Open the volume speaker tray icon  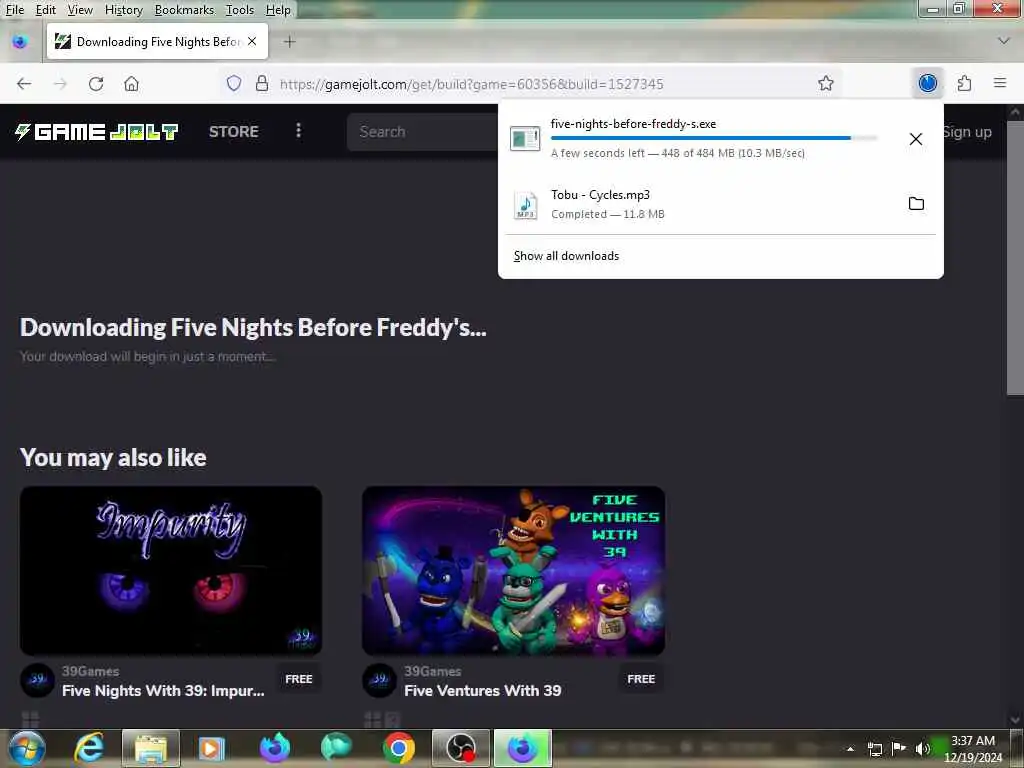(x=922, y=748)
